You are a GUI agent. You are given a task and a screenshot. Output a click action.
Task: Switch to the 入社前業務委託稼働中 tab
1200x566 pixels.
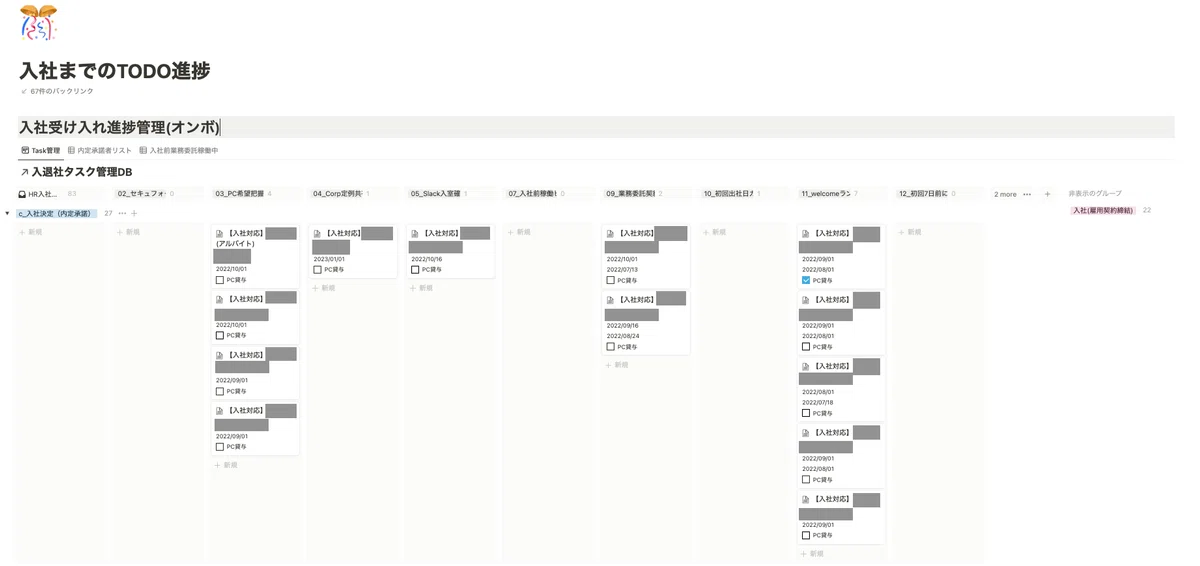(x=178, y=151)
